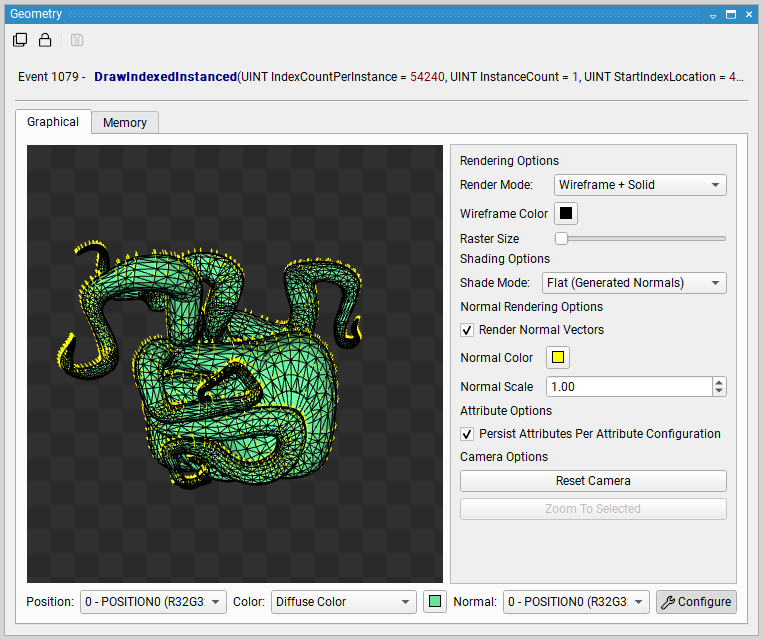Viewport: 763px width, 640px height.
Task: Open the Color attribute dropdown
Action: coord(343,602)
